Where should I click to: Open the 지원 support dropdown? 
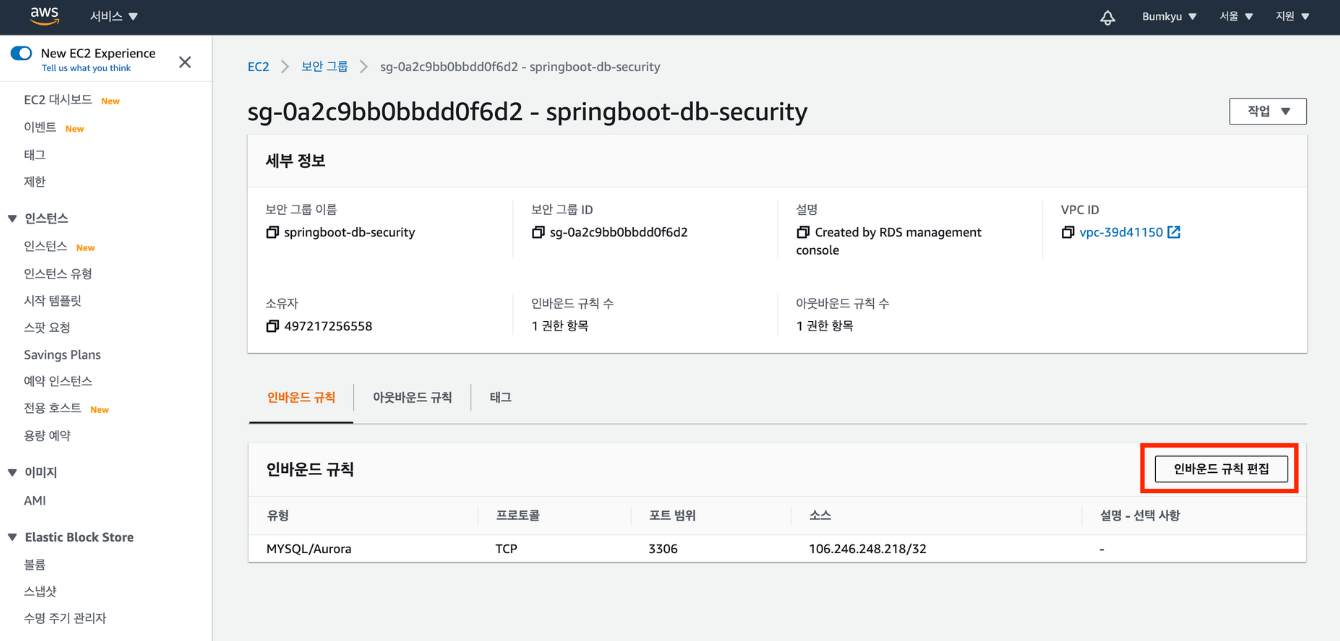pos(1292,17)
